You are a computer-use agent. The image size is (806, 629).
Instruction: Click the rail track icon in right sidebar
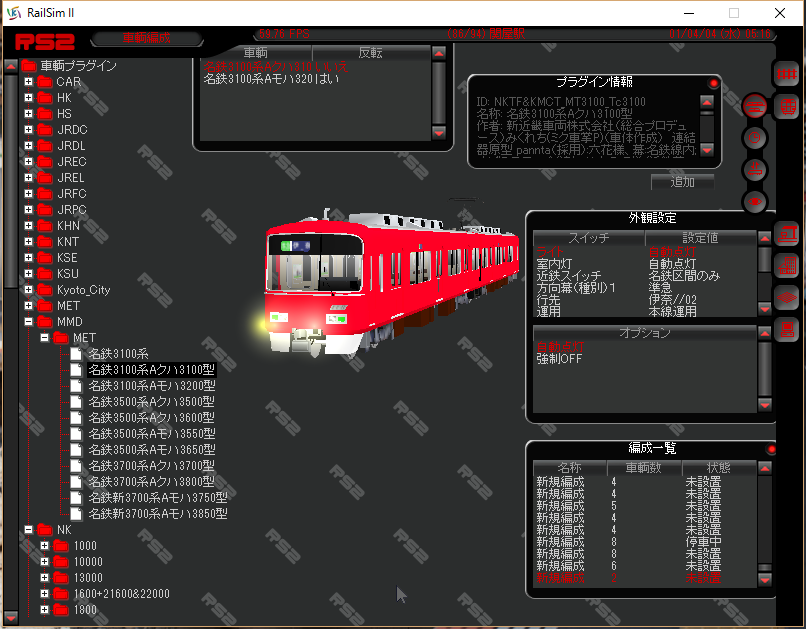pyautogui.click(x=787, y=74)
